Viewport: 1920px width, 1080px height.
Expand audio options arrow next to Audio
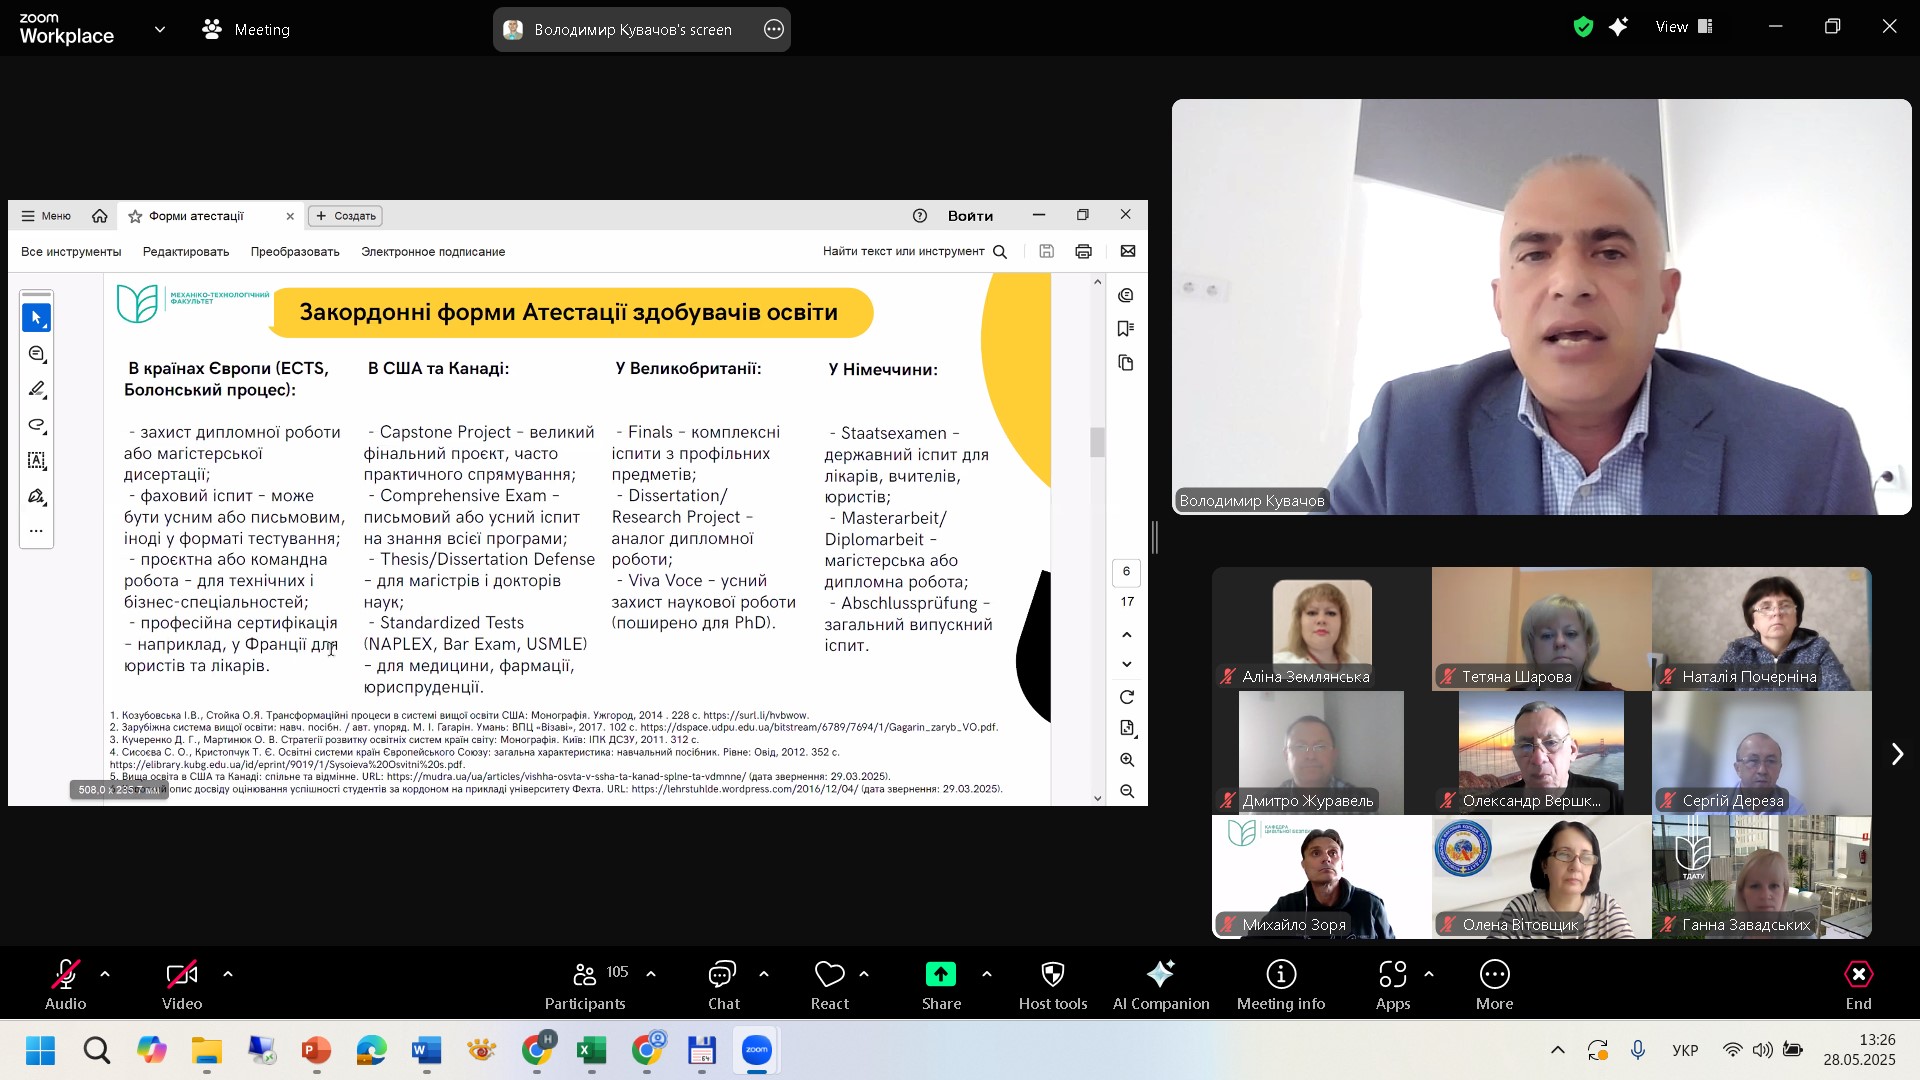coord(105,973)
